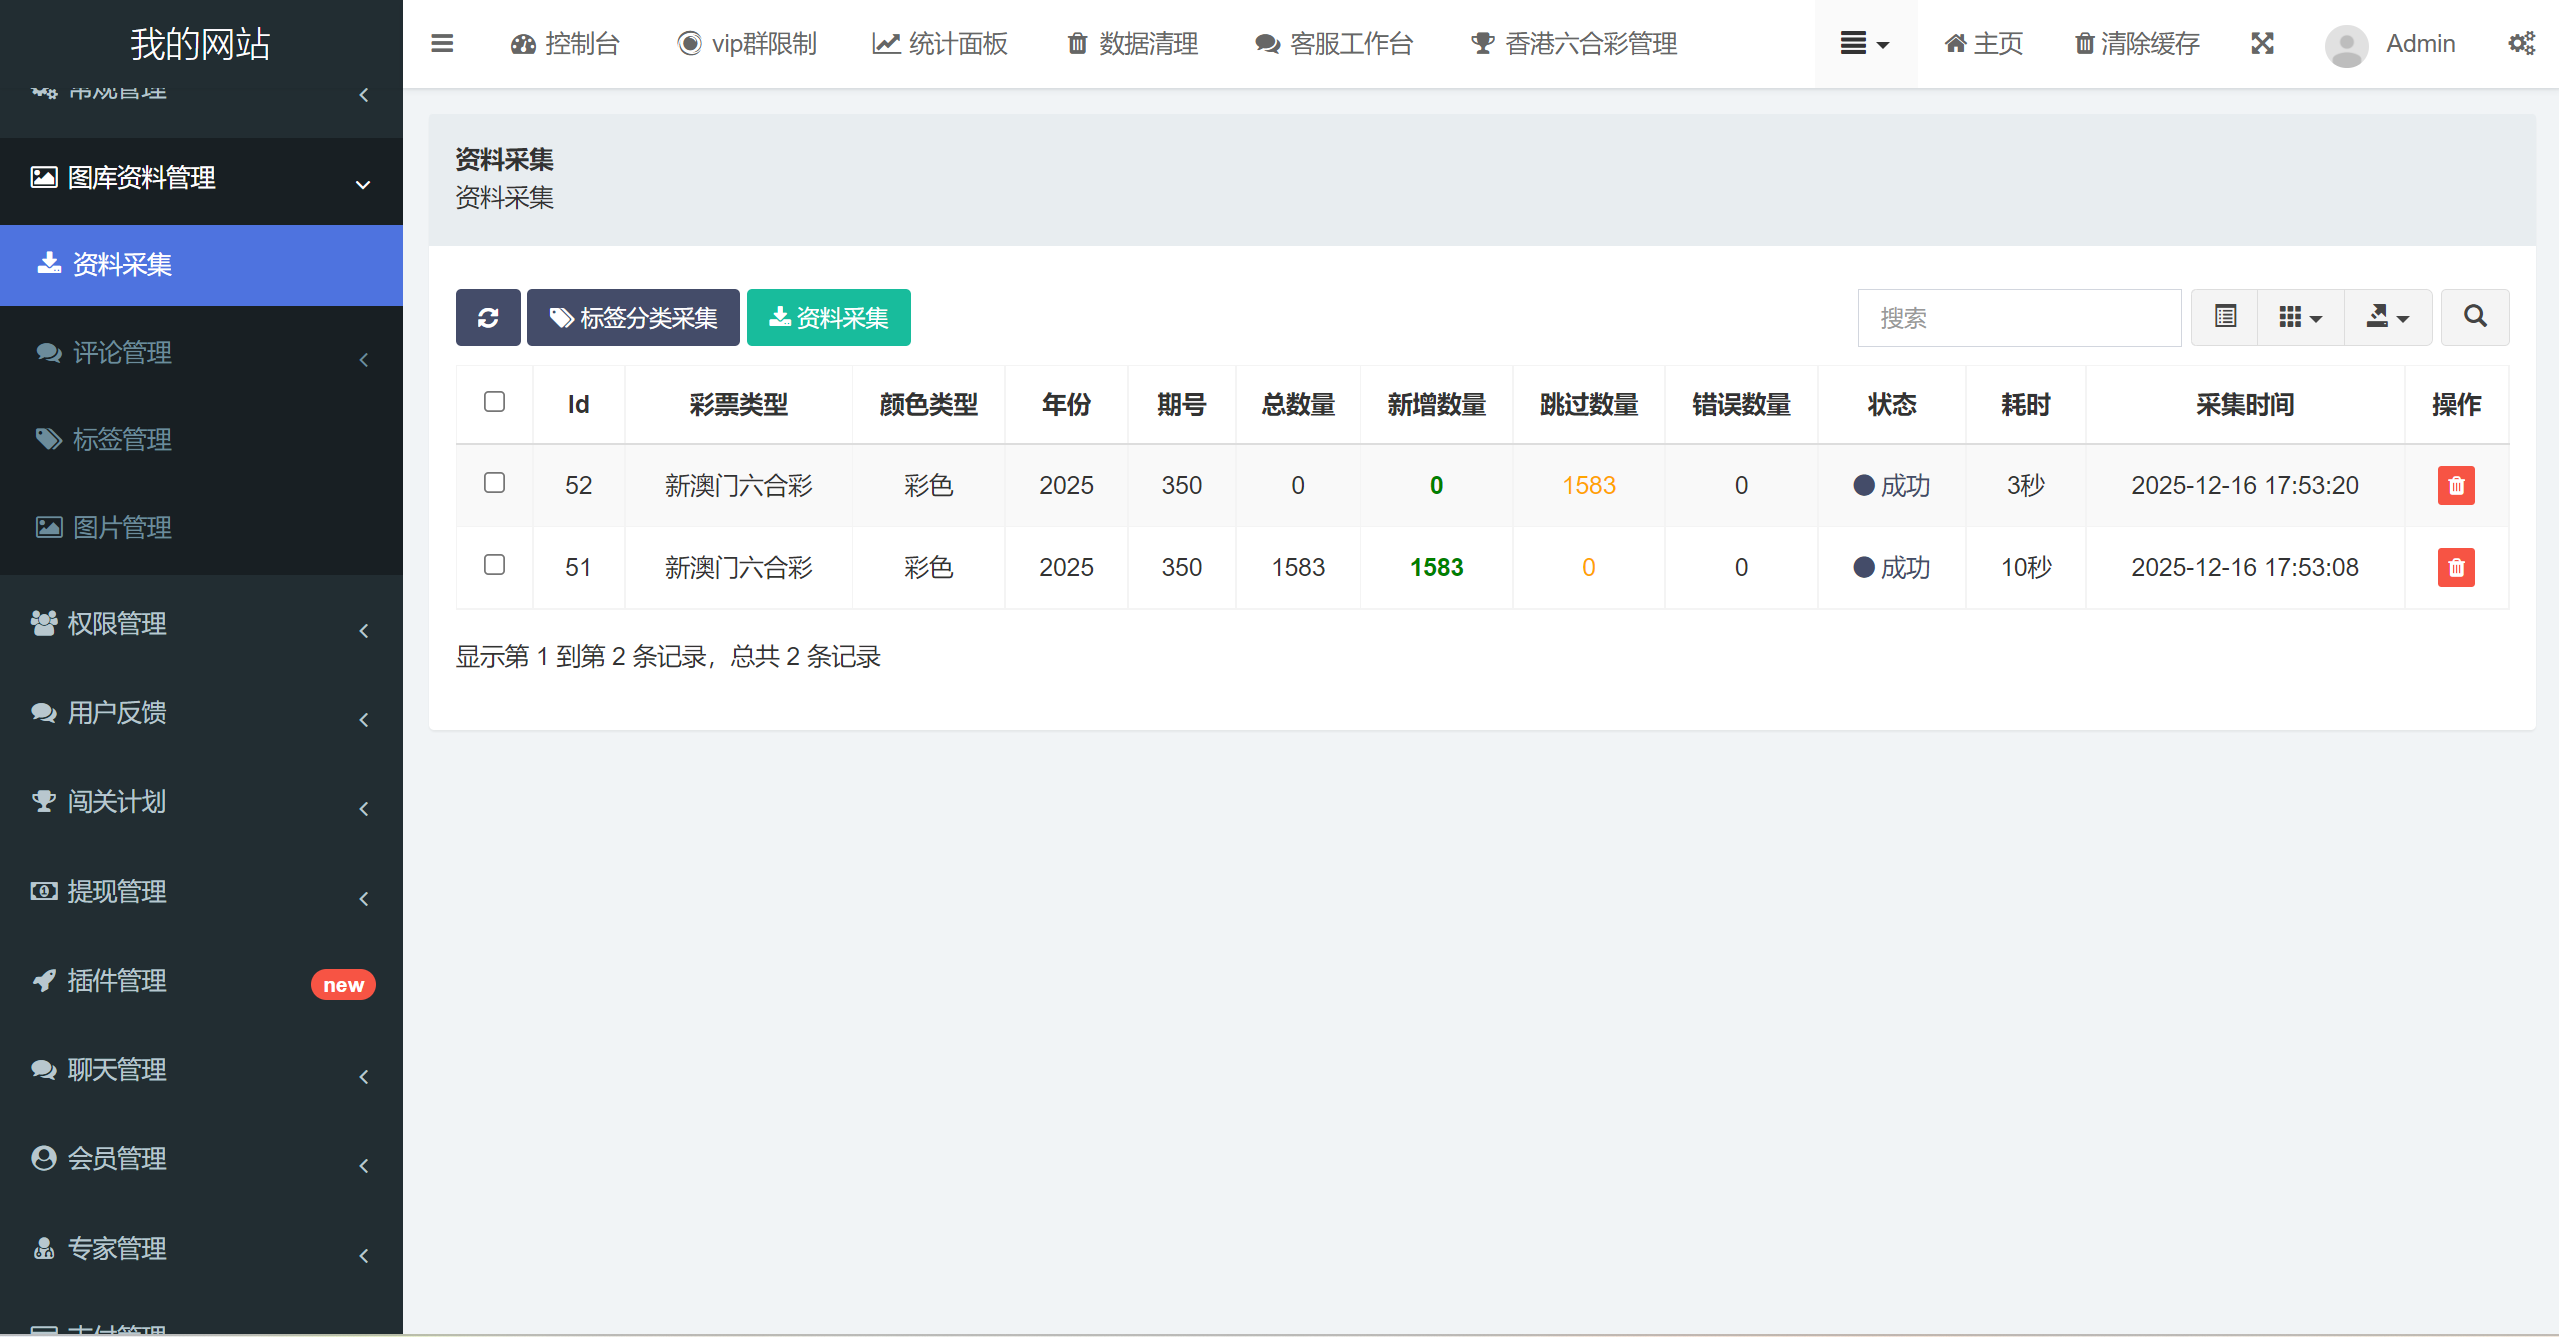
Task: Open the columns grid dropdown
Action: [2300, 318]
